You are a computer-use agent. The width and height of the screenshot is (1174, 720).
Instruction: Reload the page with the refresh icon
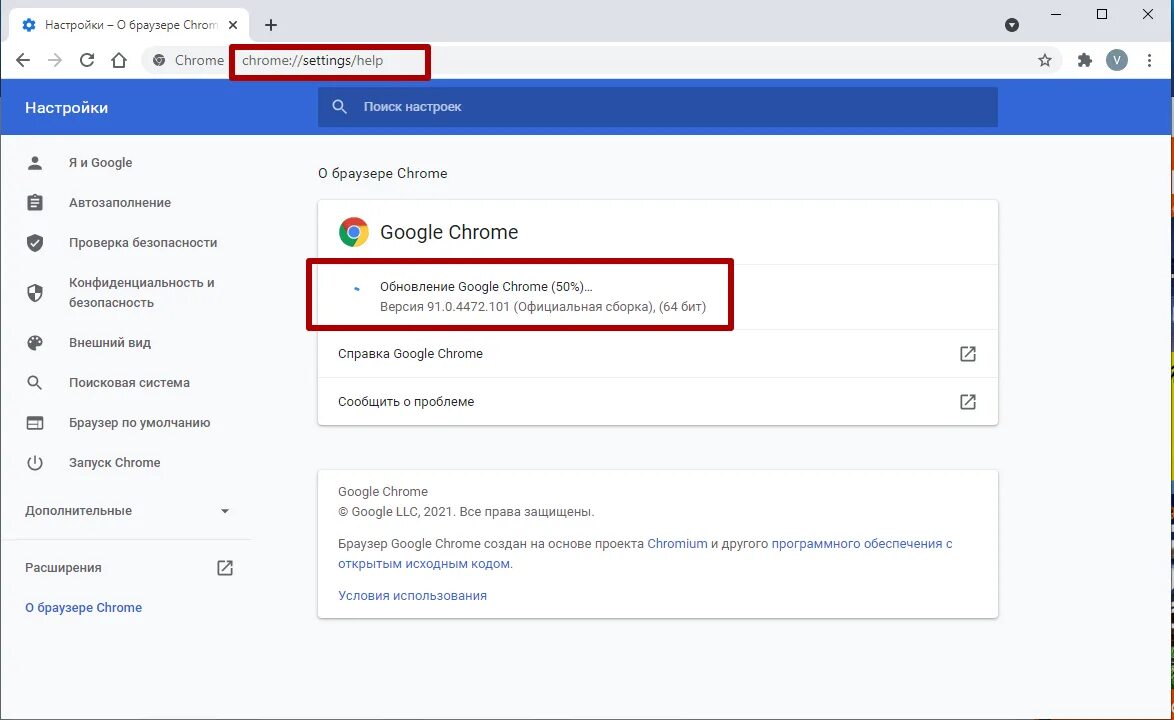click(x=87, y=60)
